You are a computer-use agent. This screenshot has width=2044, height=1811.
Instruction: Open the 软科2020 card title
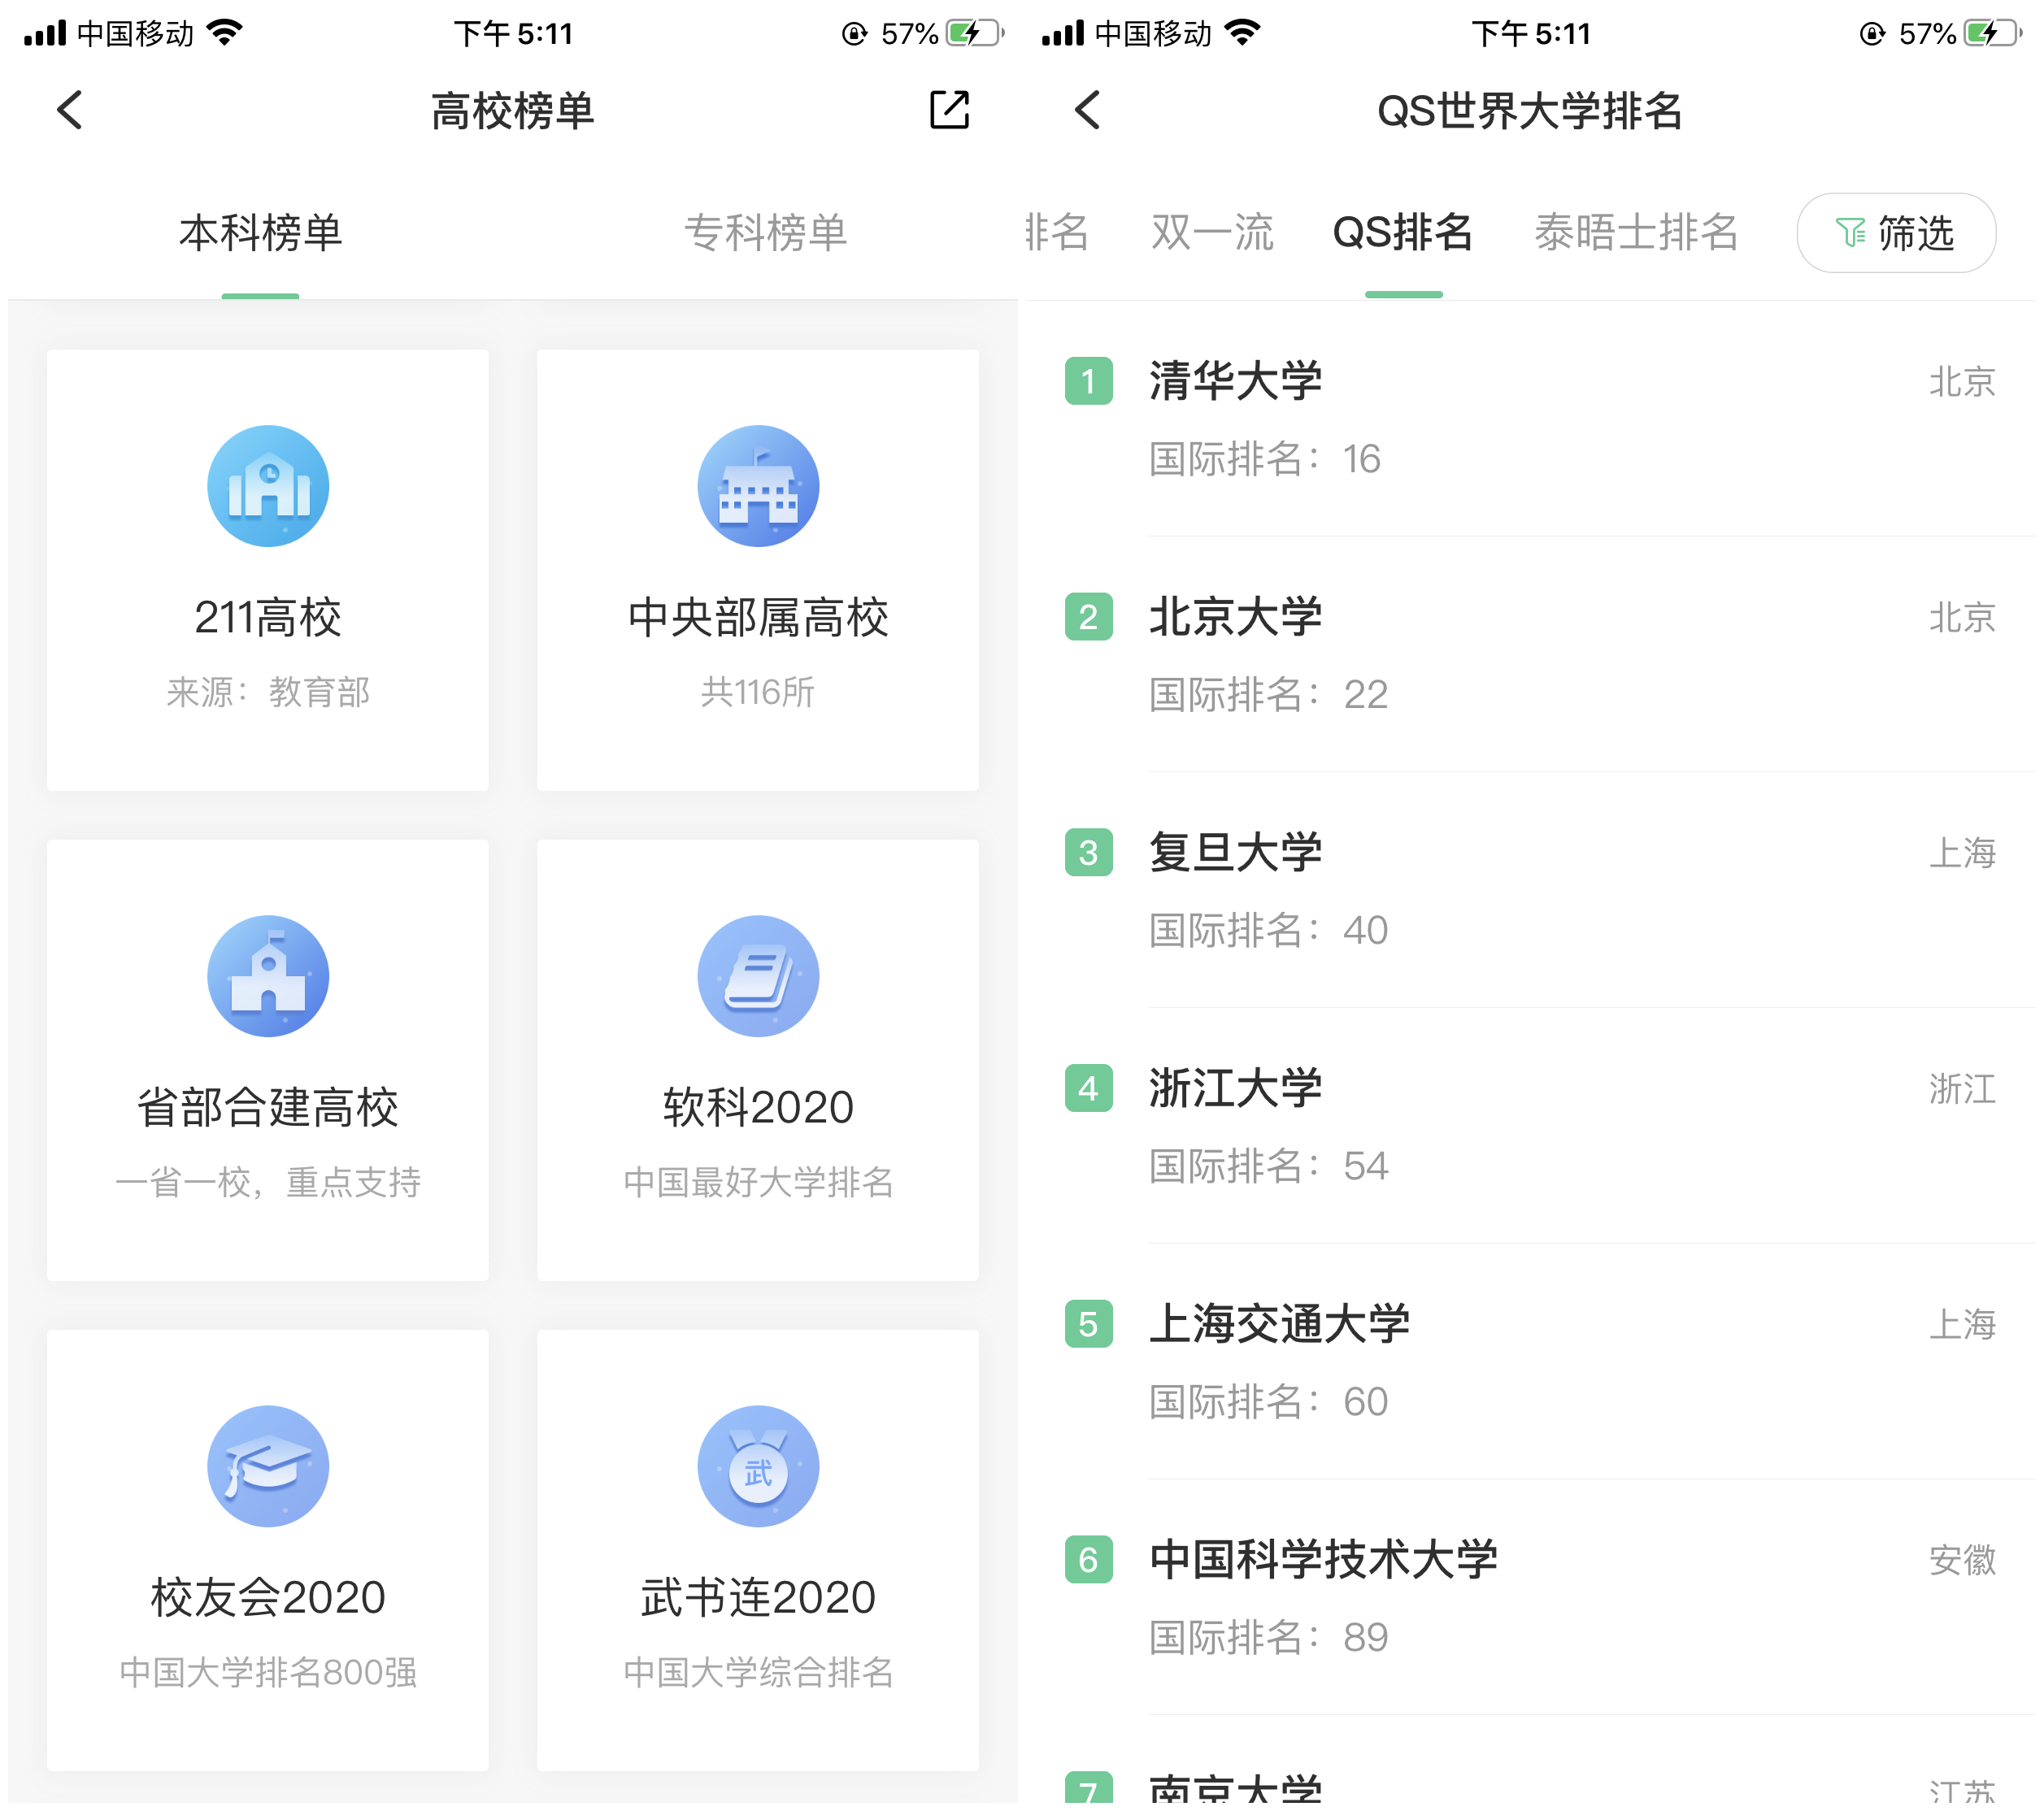point(758,1107)
